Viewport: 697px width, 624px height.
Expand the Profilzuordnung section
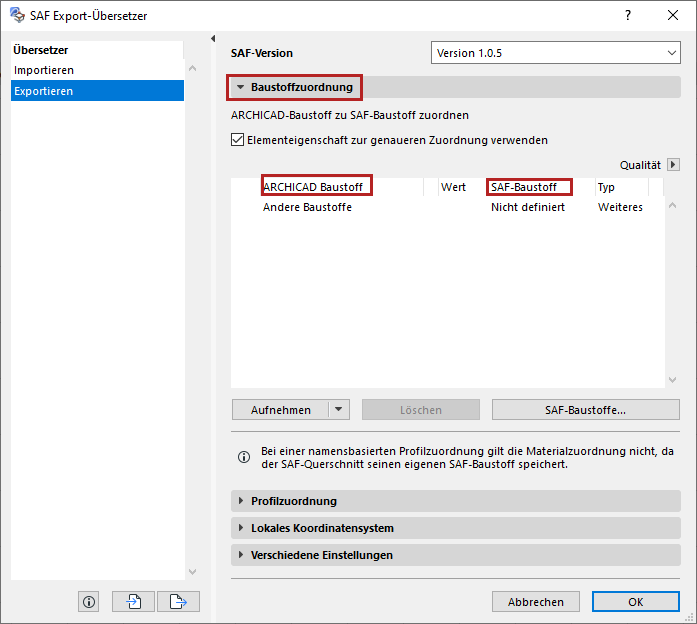click(x=241, y=501)
